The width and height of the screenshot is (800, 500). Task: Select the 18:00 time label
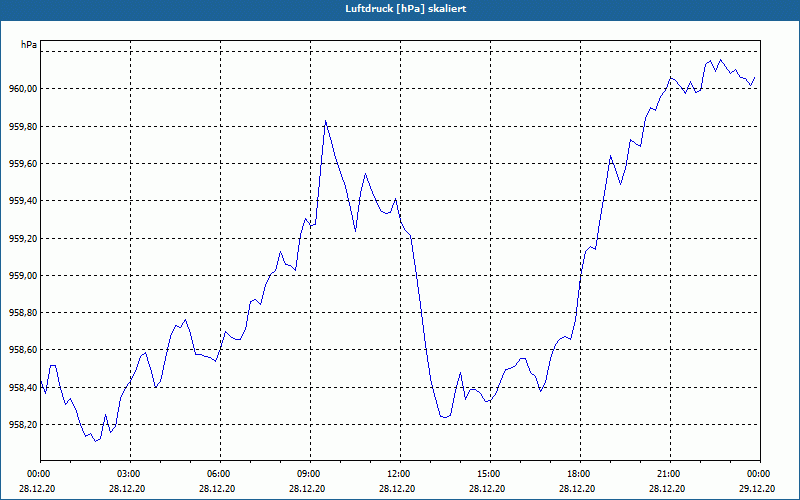(581, 474)
